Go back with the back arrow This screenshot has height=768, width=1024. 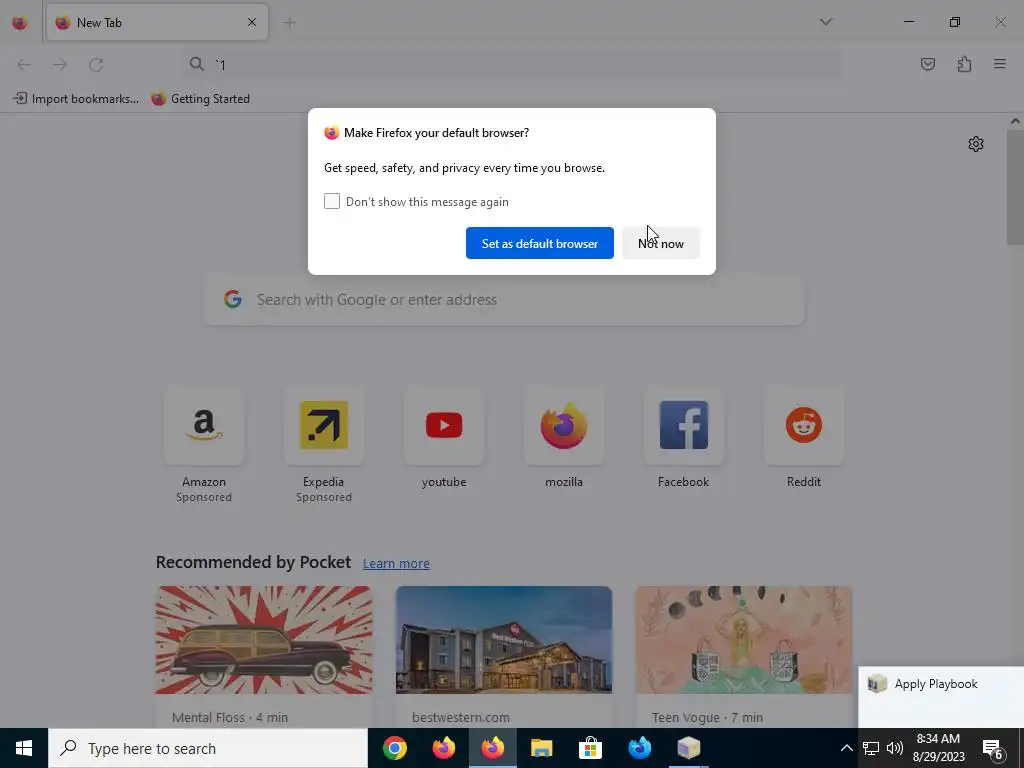(x=24, y=64)
